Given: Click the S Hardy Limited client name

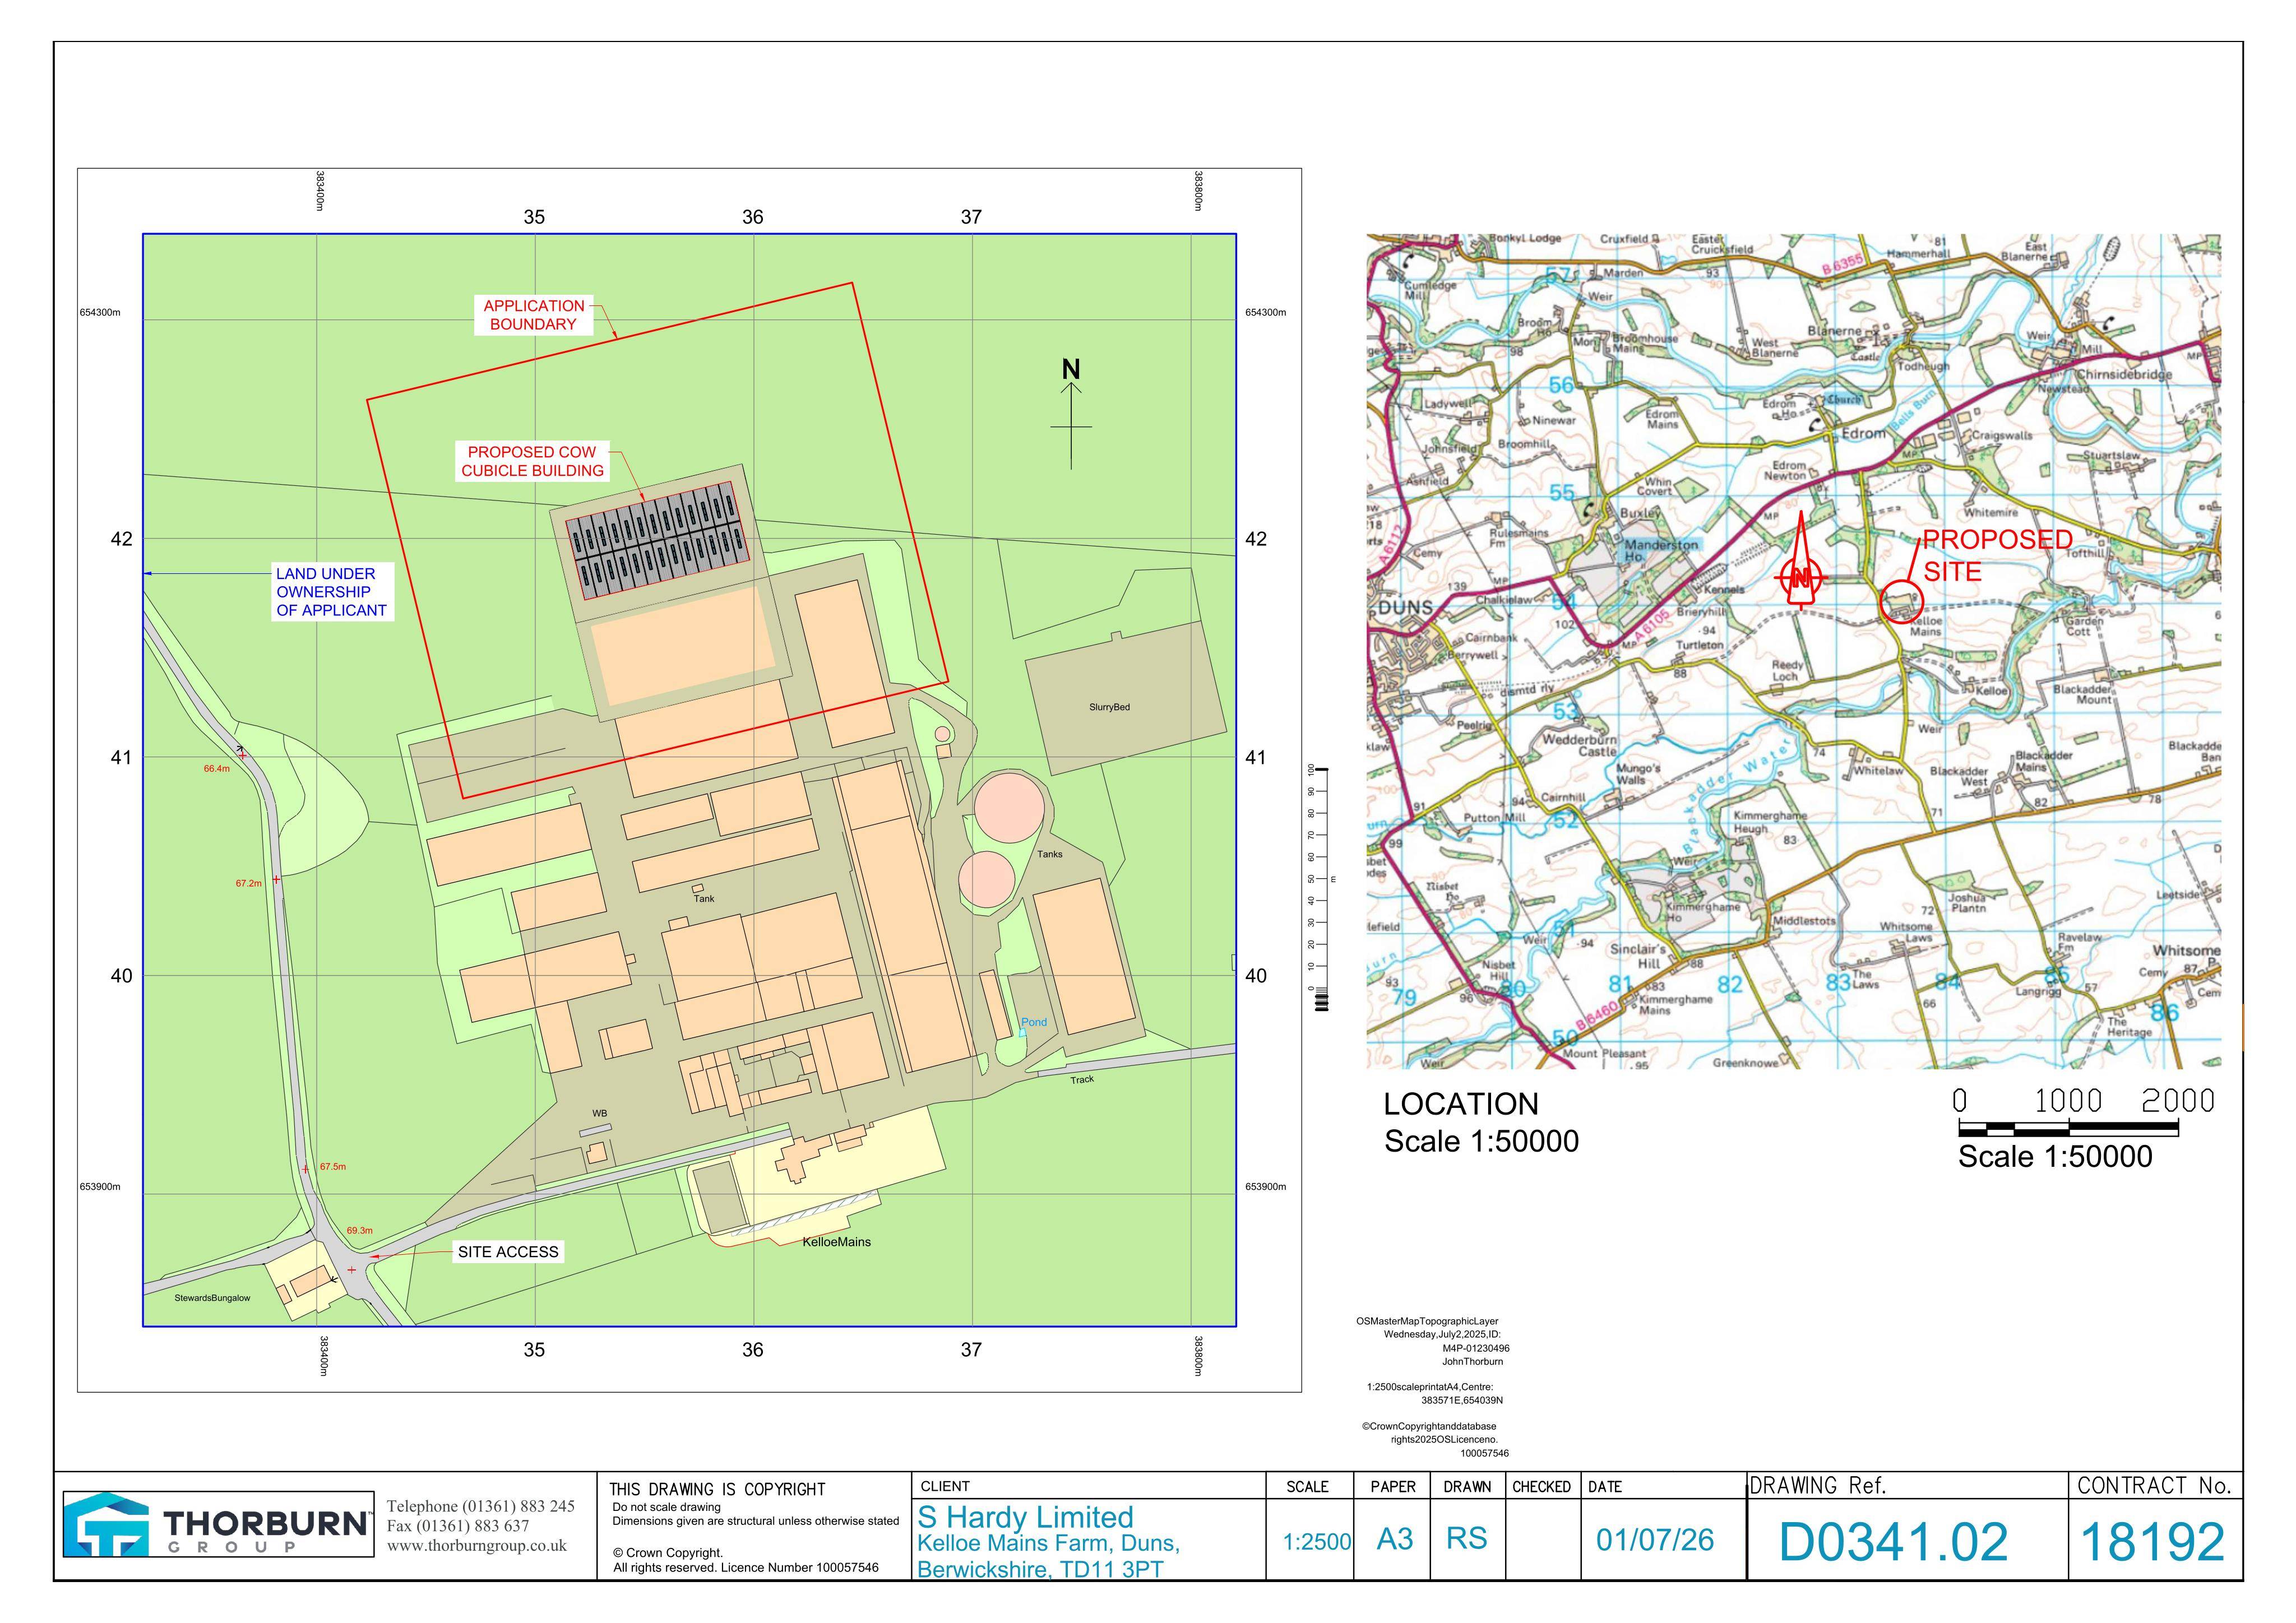Looking at the screenshot, I should coord(1025,1516).
